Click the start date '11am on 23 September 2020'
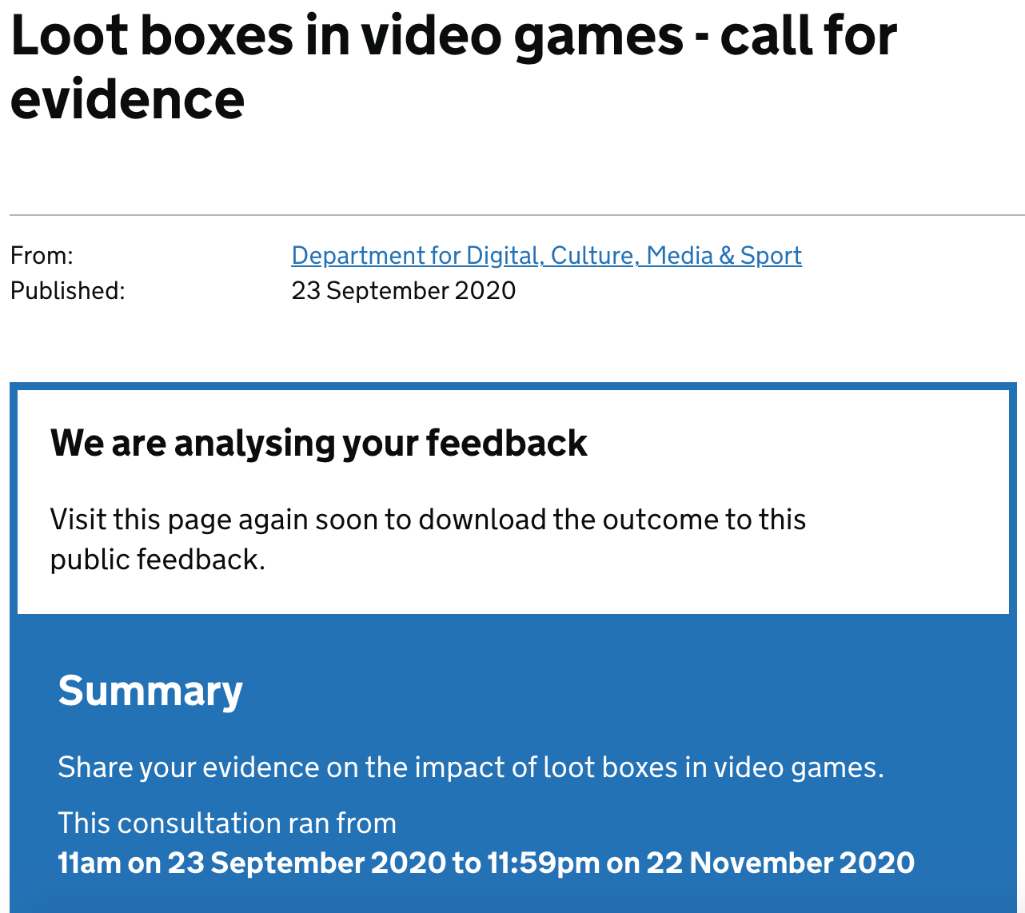The image size is (1025, 913). click(250, 862)
